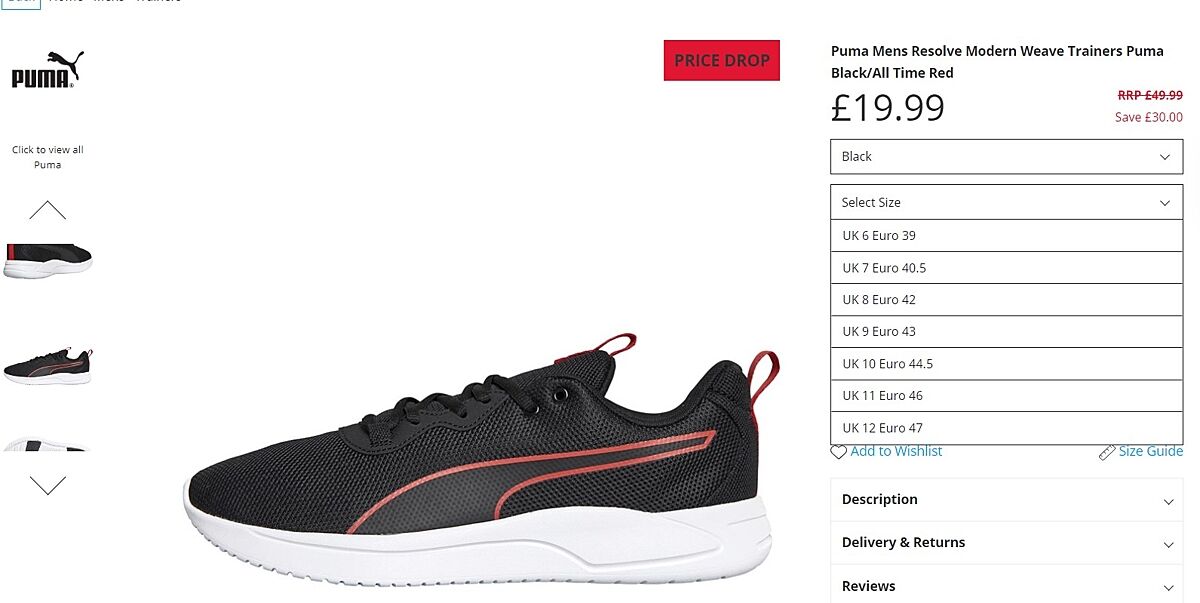Click the size guide ruler icon
The height and width of the screenshot is (603, 1200).
tap(1107, 452)
